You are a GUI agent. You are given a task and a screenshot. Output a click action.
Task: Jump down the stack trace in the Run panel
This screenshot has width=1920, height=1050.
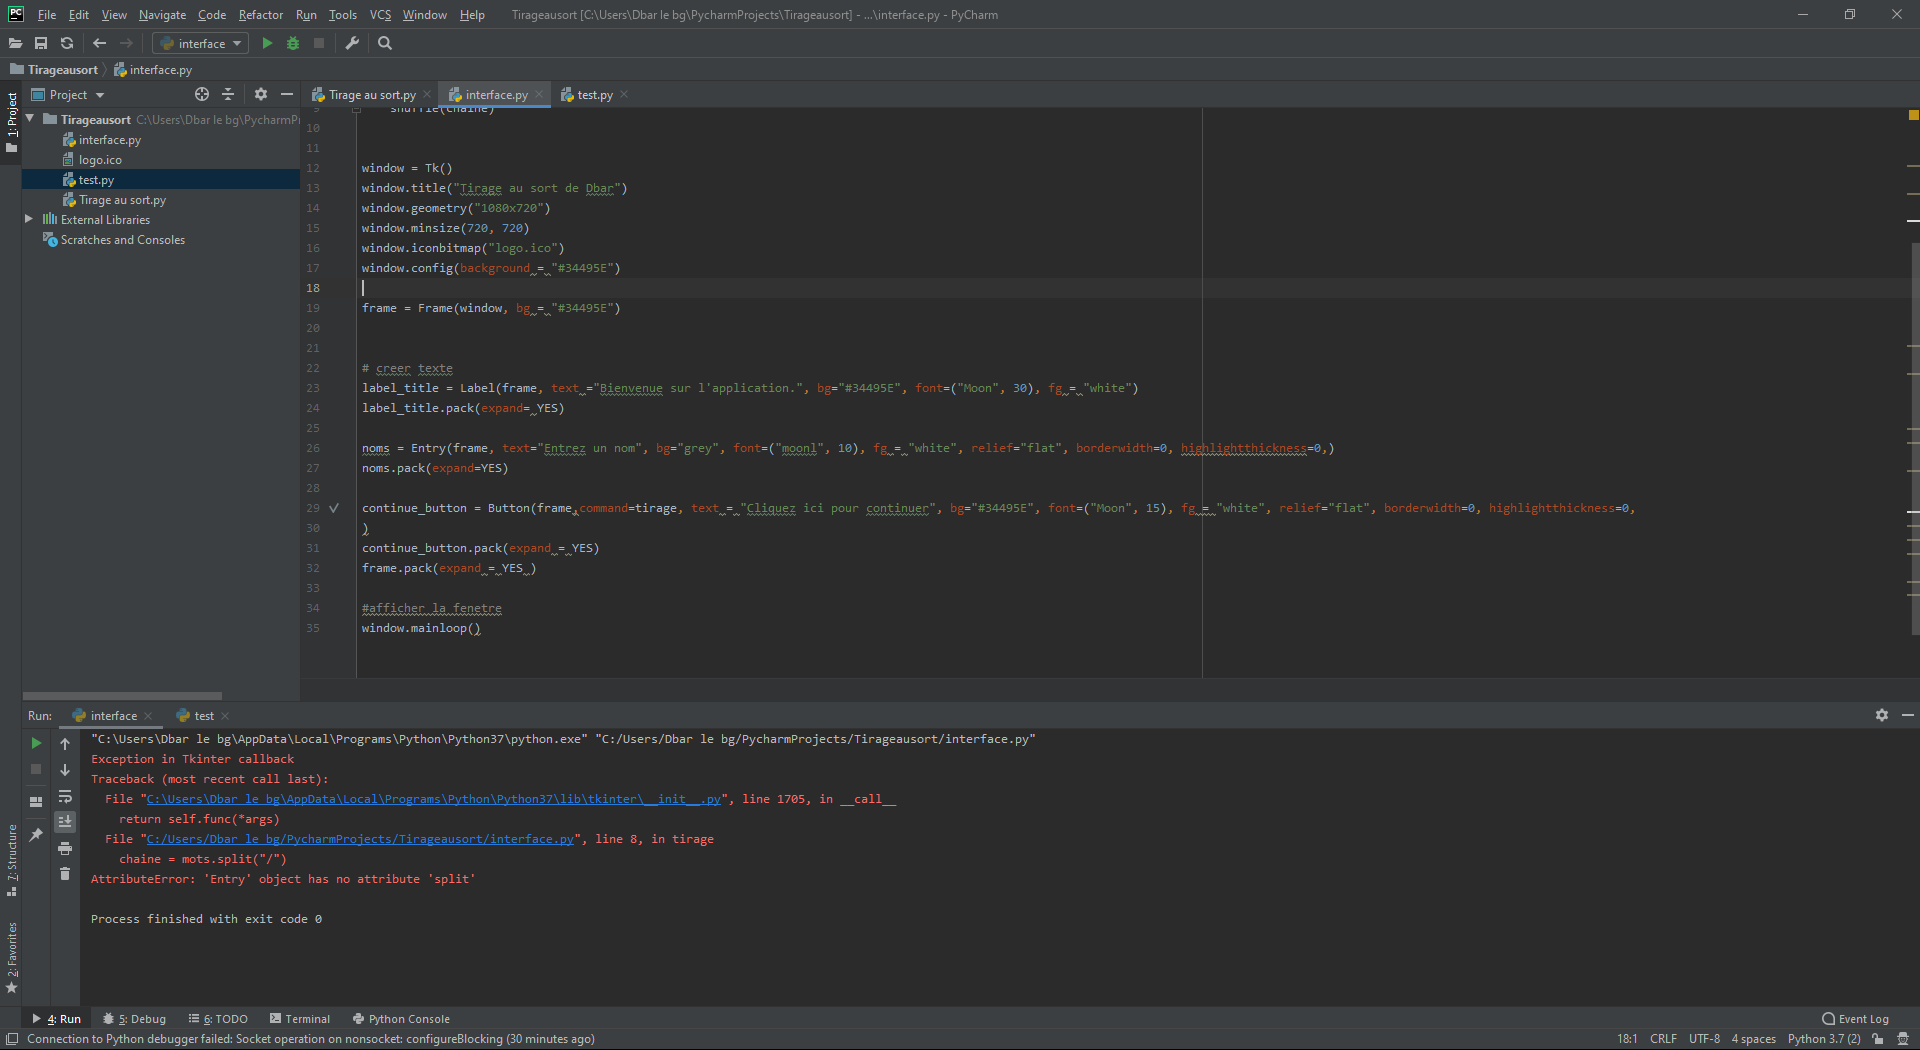coord(65,770)
